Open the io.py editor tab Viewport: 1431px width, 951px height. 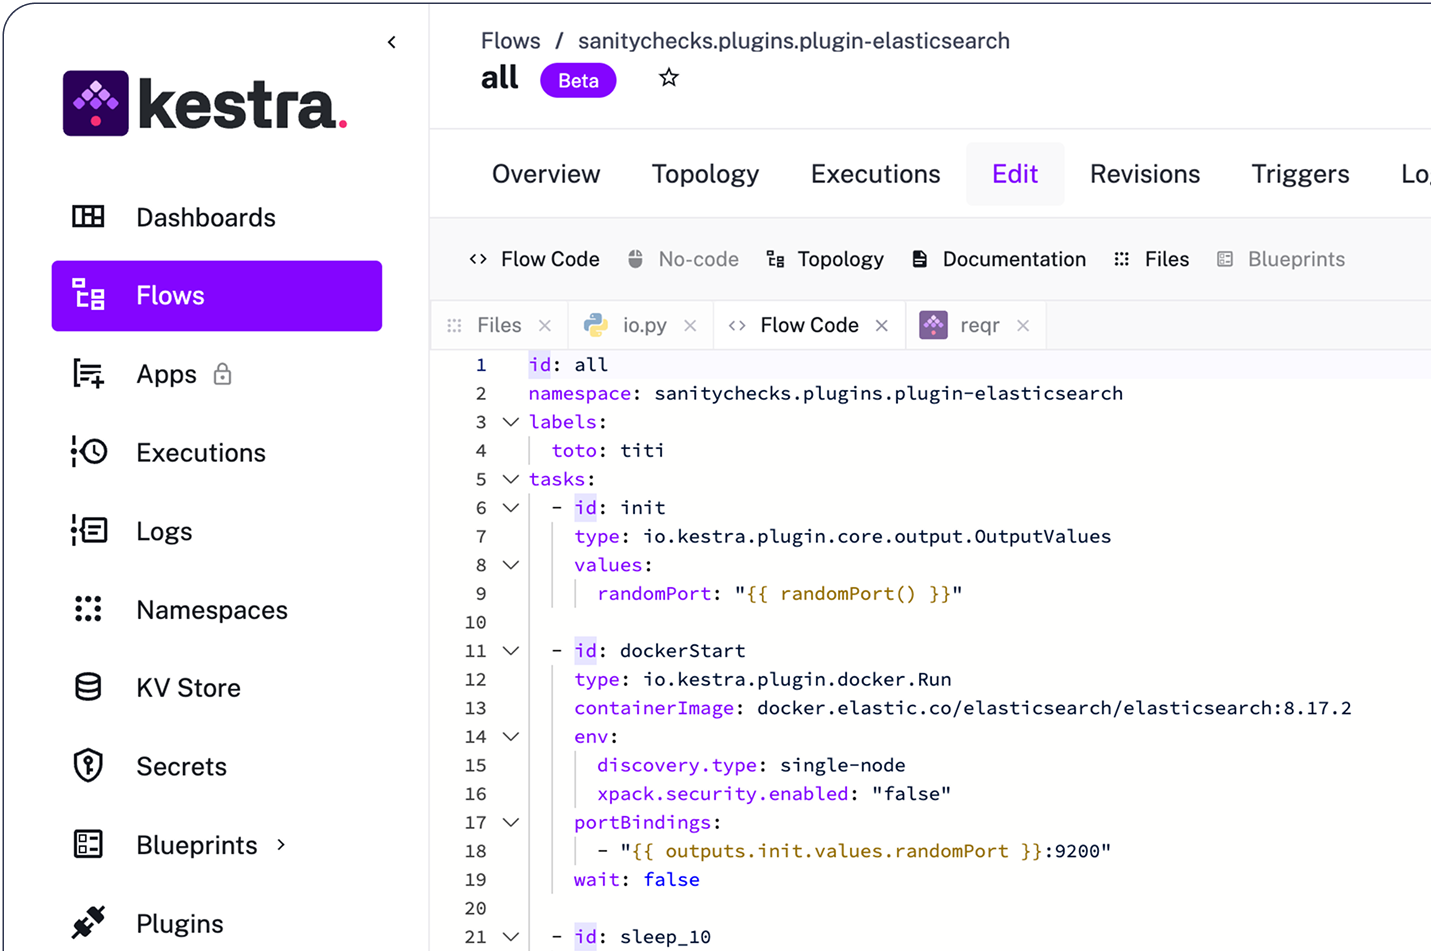(643, 325)
